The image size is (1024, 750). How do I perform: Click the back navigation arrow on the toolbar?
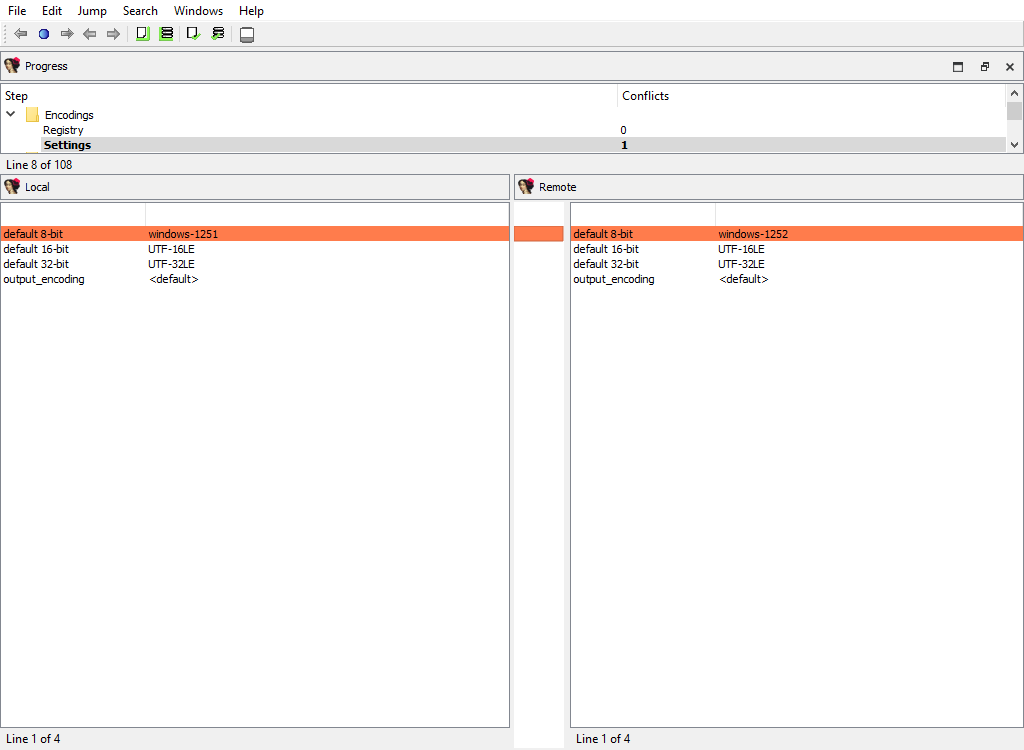coord(19,33)
